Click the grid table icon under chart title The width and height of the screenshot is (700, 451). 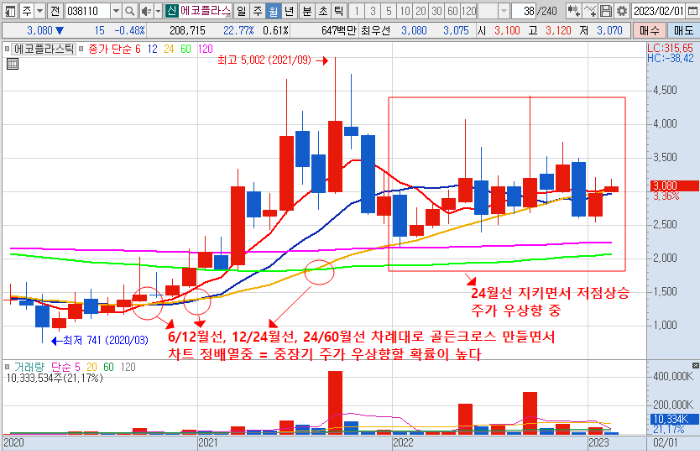[12, 65]
